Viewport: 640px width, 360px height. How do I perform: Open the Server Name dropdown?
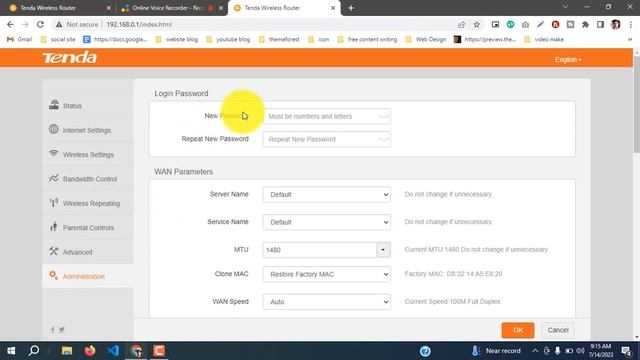(327, 195)
